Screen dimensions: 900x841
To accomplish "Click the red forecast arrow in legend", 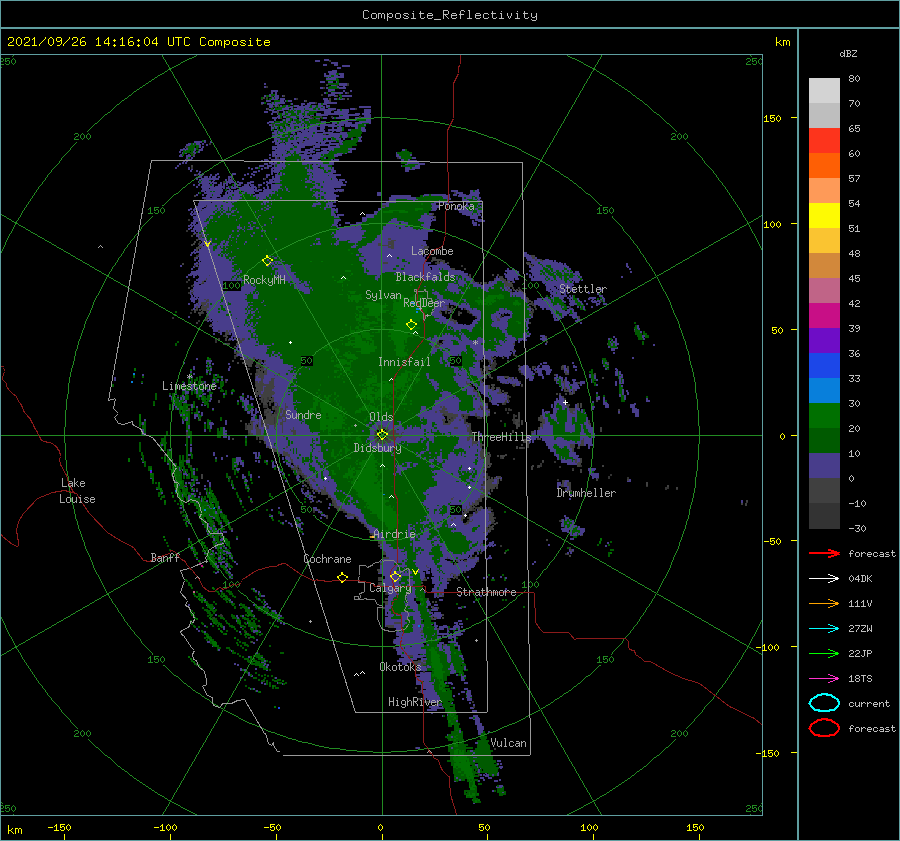I will tap(824, 553).
